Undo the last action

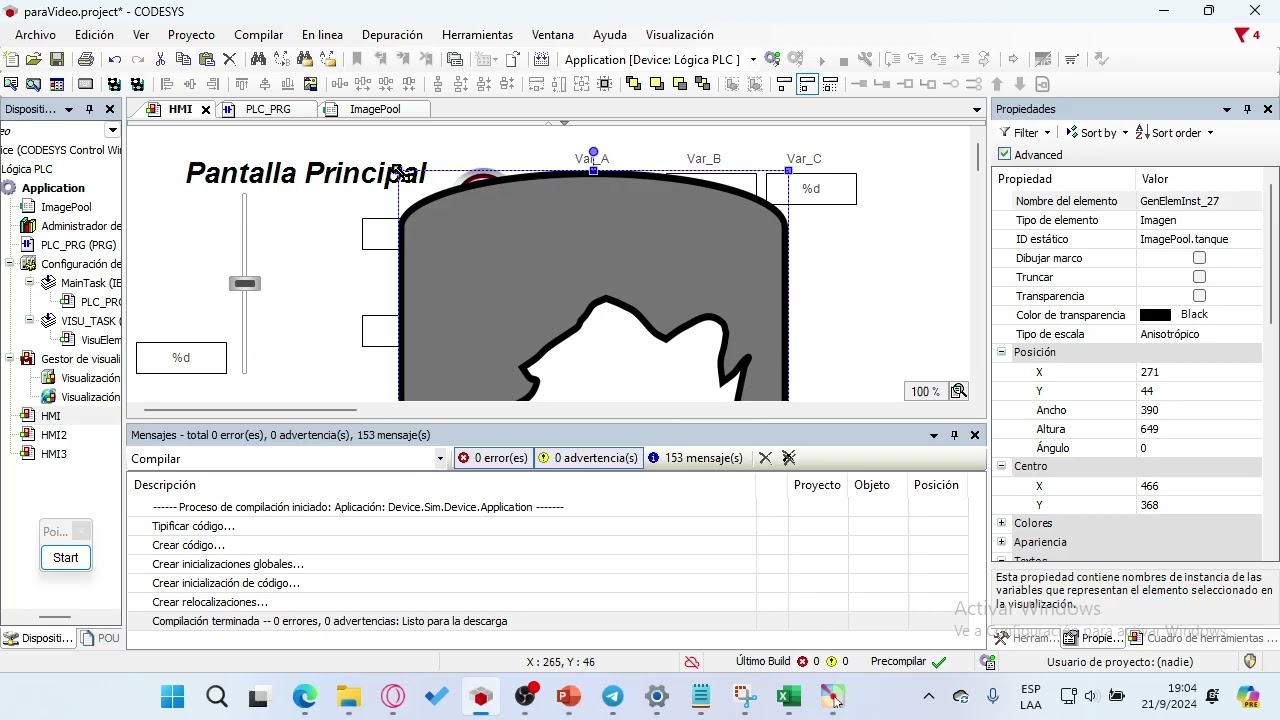[115, 60]
